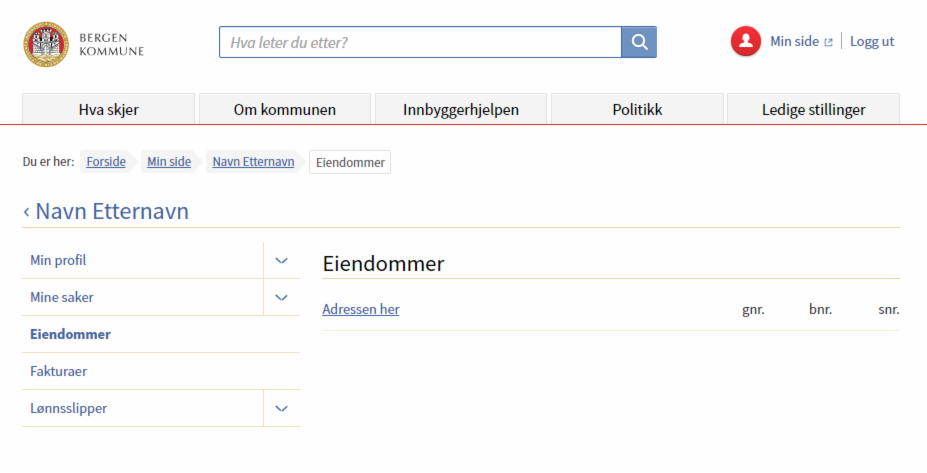The width and height of the screenshot is (927, 473).
Task: Go to the Innbyggerhjelpen tab
Action: click(461, 109)
